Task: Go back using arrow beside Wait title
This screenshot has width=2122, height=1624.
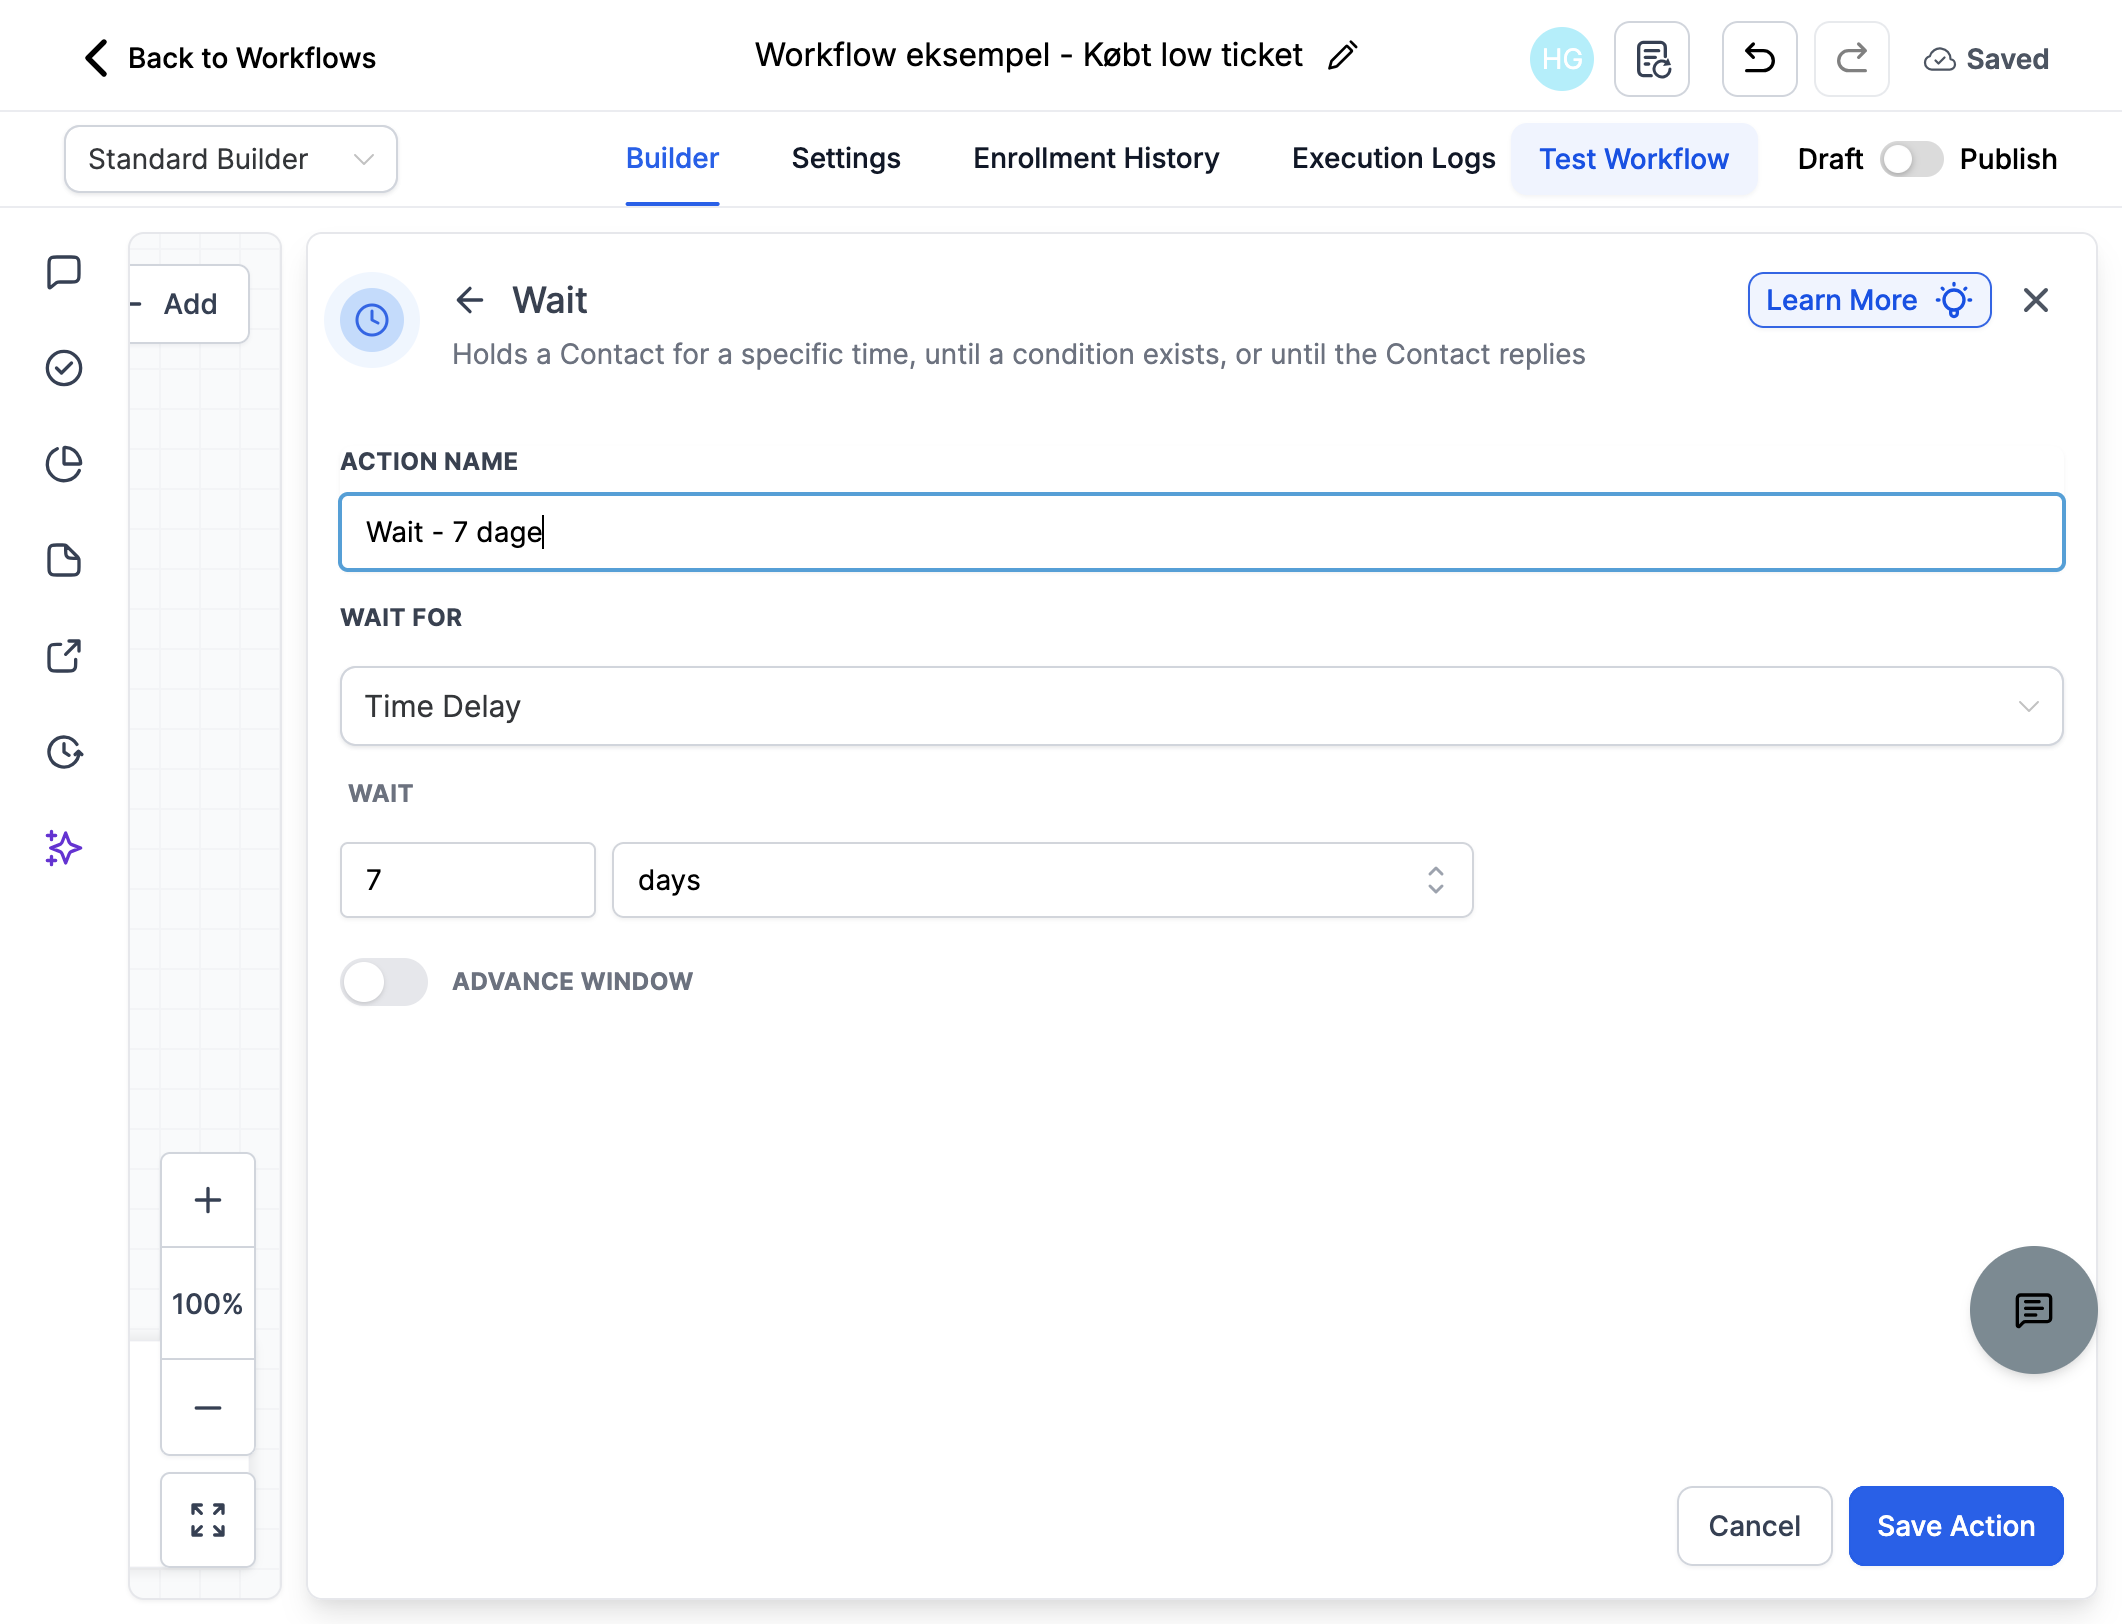Action: click(x=469, y=300)
